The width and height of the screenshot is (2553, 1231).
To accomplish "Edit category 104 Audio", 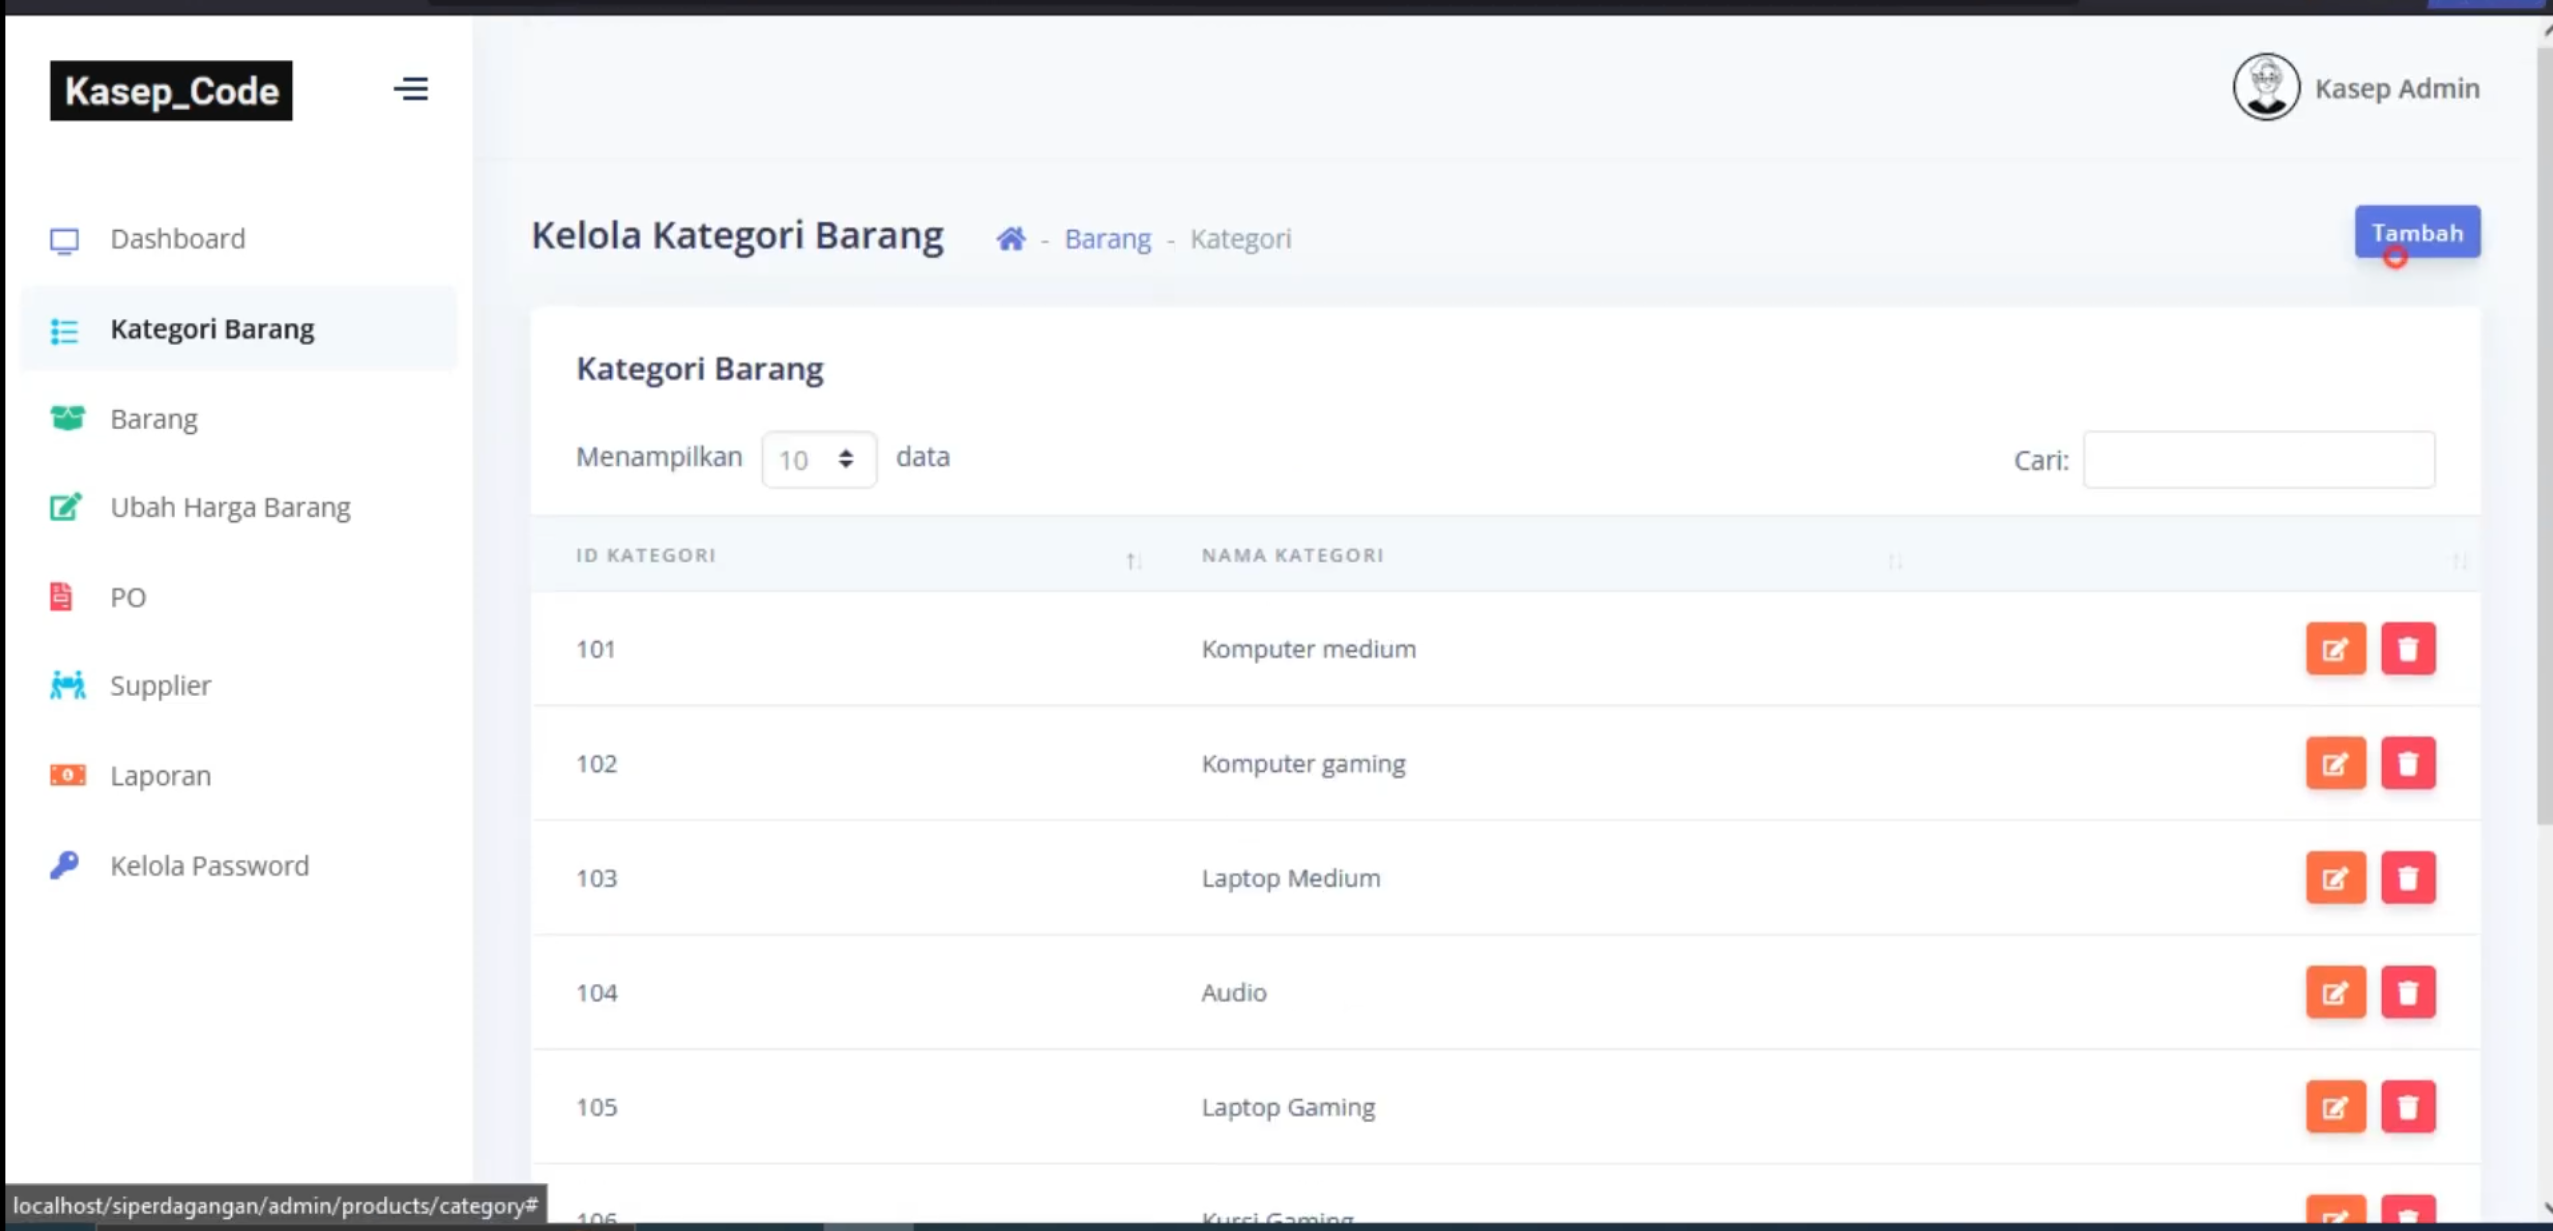I will pyautogui.click(x=2336, y=993).
